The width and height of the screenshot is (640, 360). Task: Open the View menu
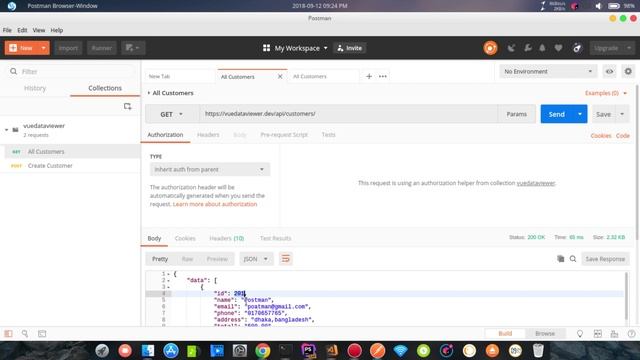[39, 30]
